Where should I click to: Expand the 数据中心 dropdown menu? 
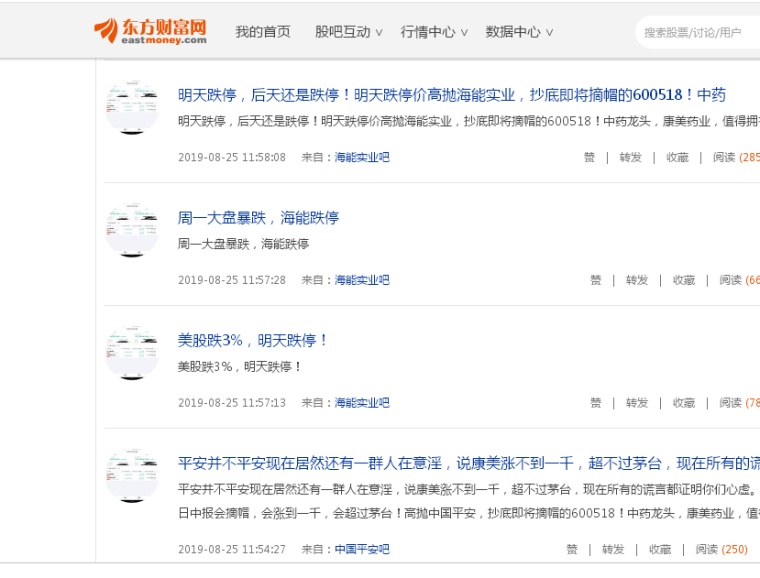click(x=519, y=32)
